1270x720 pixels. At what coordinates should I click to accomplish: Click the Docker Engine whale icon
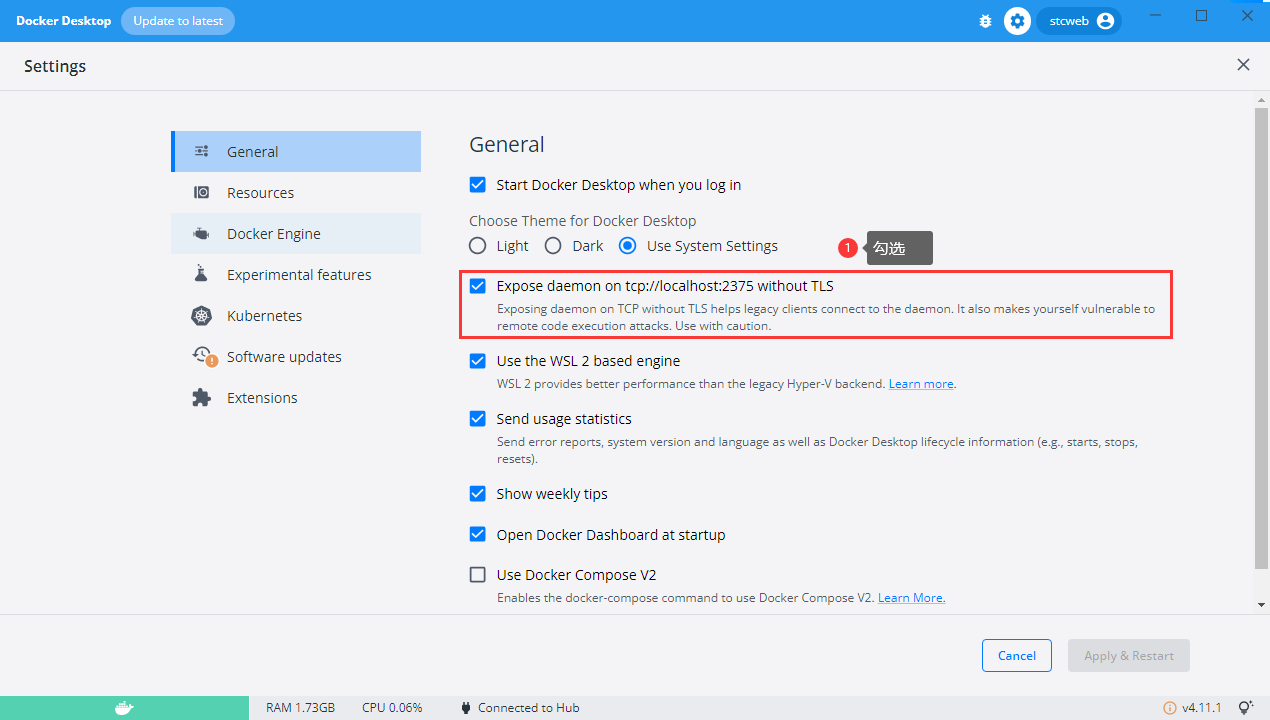pos(201,234)
